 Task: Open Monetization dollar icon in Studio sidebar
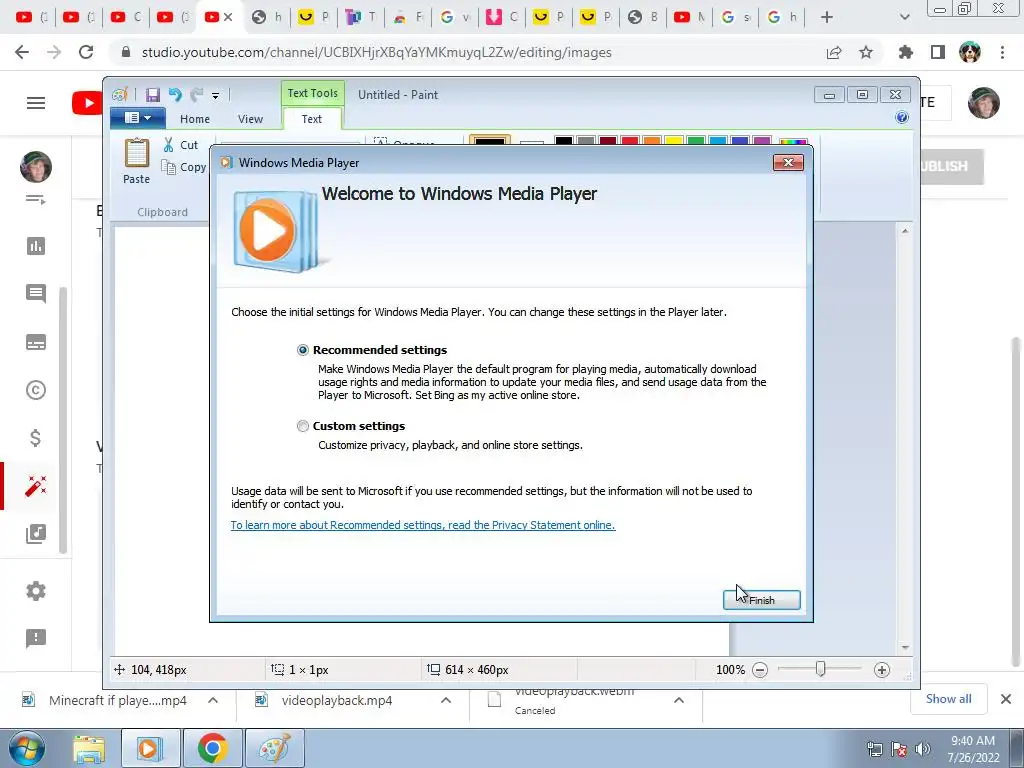(x=36, y=438)
